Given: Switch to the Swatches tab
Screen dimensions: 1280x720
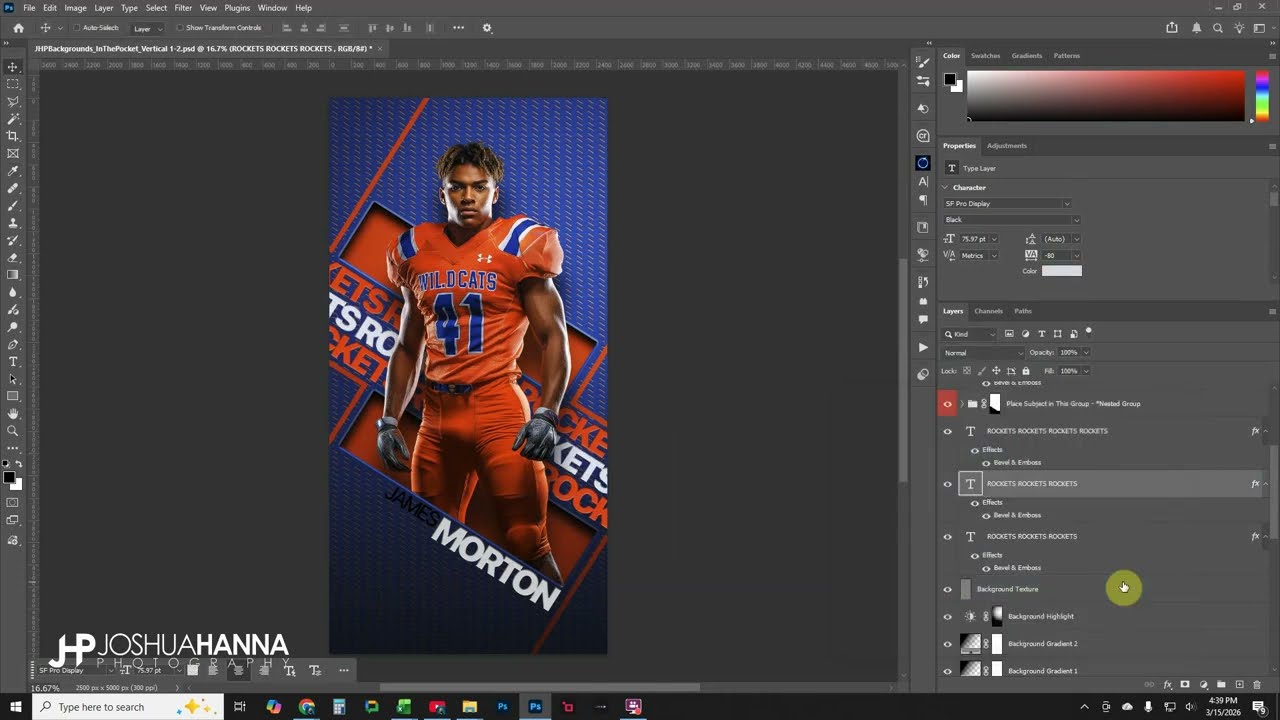Looking at the screenshot, I should (x=985, y=56).
